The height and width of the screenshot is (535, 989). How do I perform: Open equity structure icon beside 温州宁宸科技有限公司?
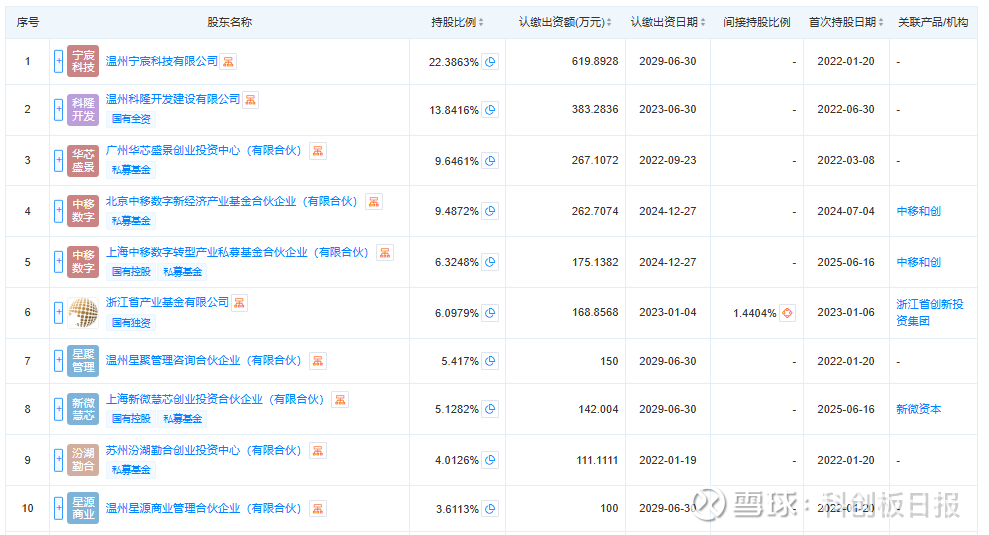pyautogui.click(x=228, y=62)
